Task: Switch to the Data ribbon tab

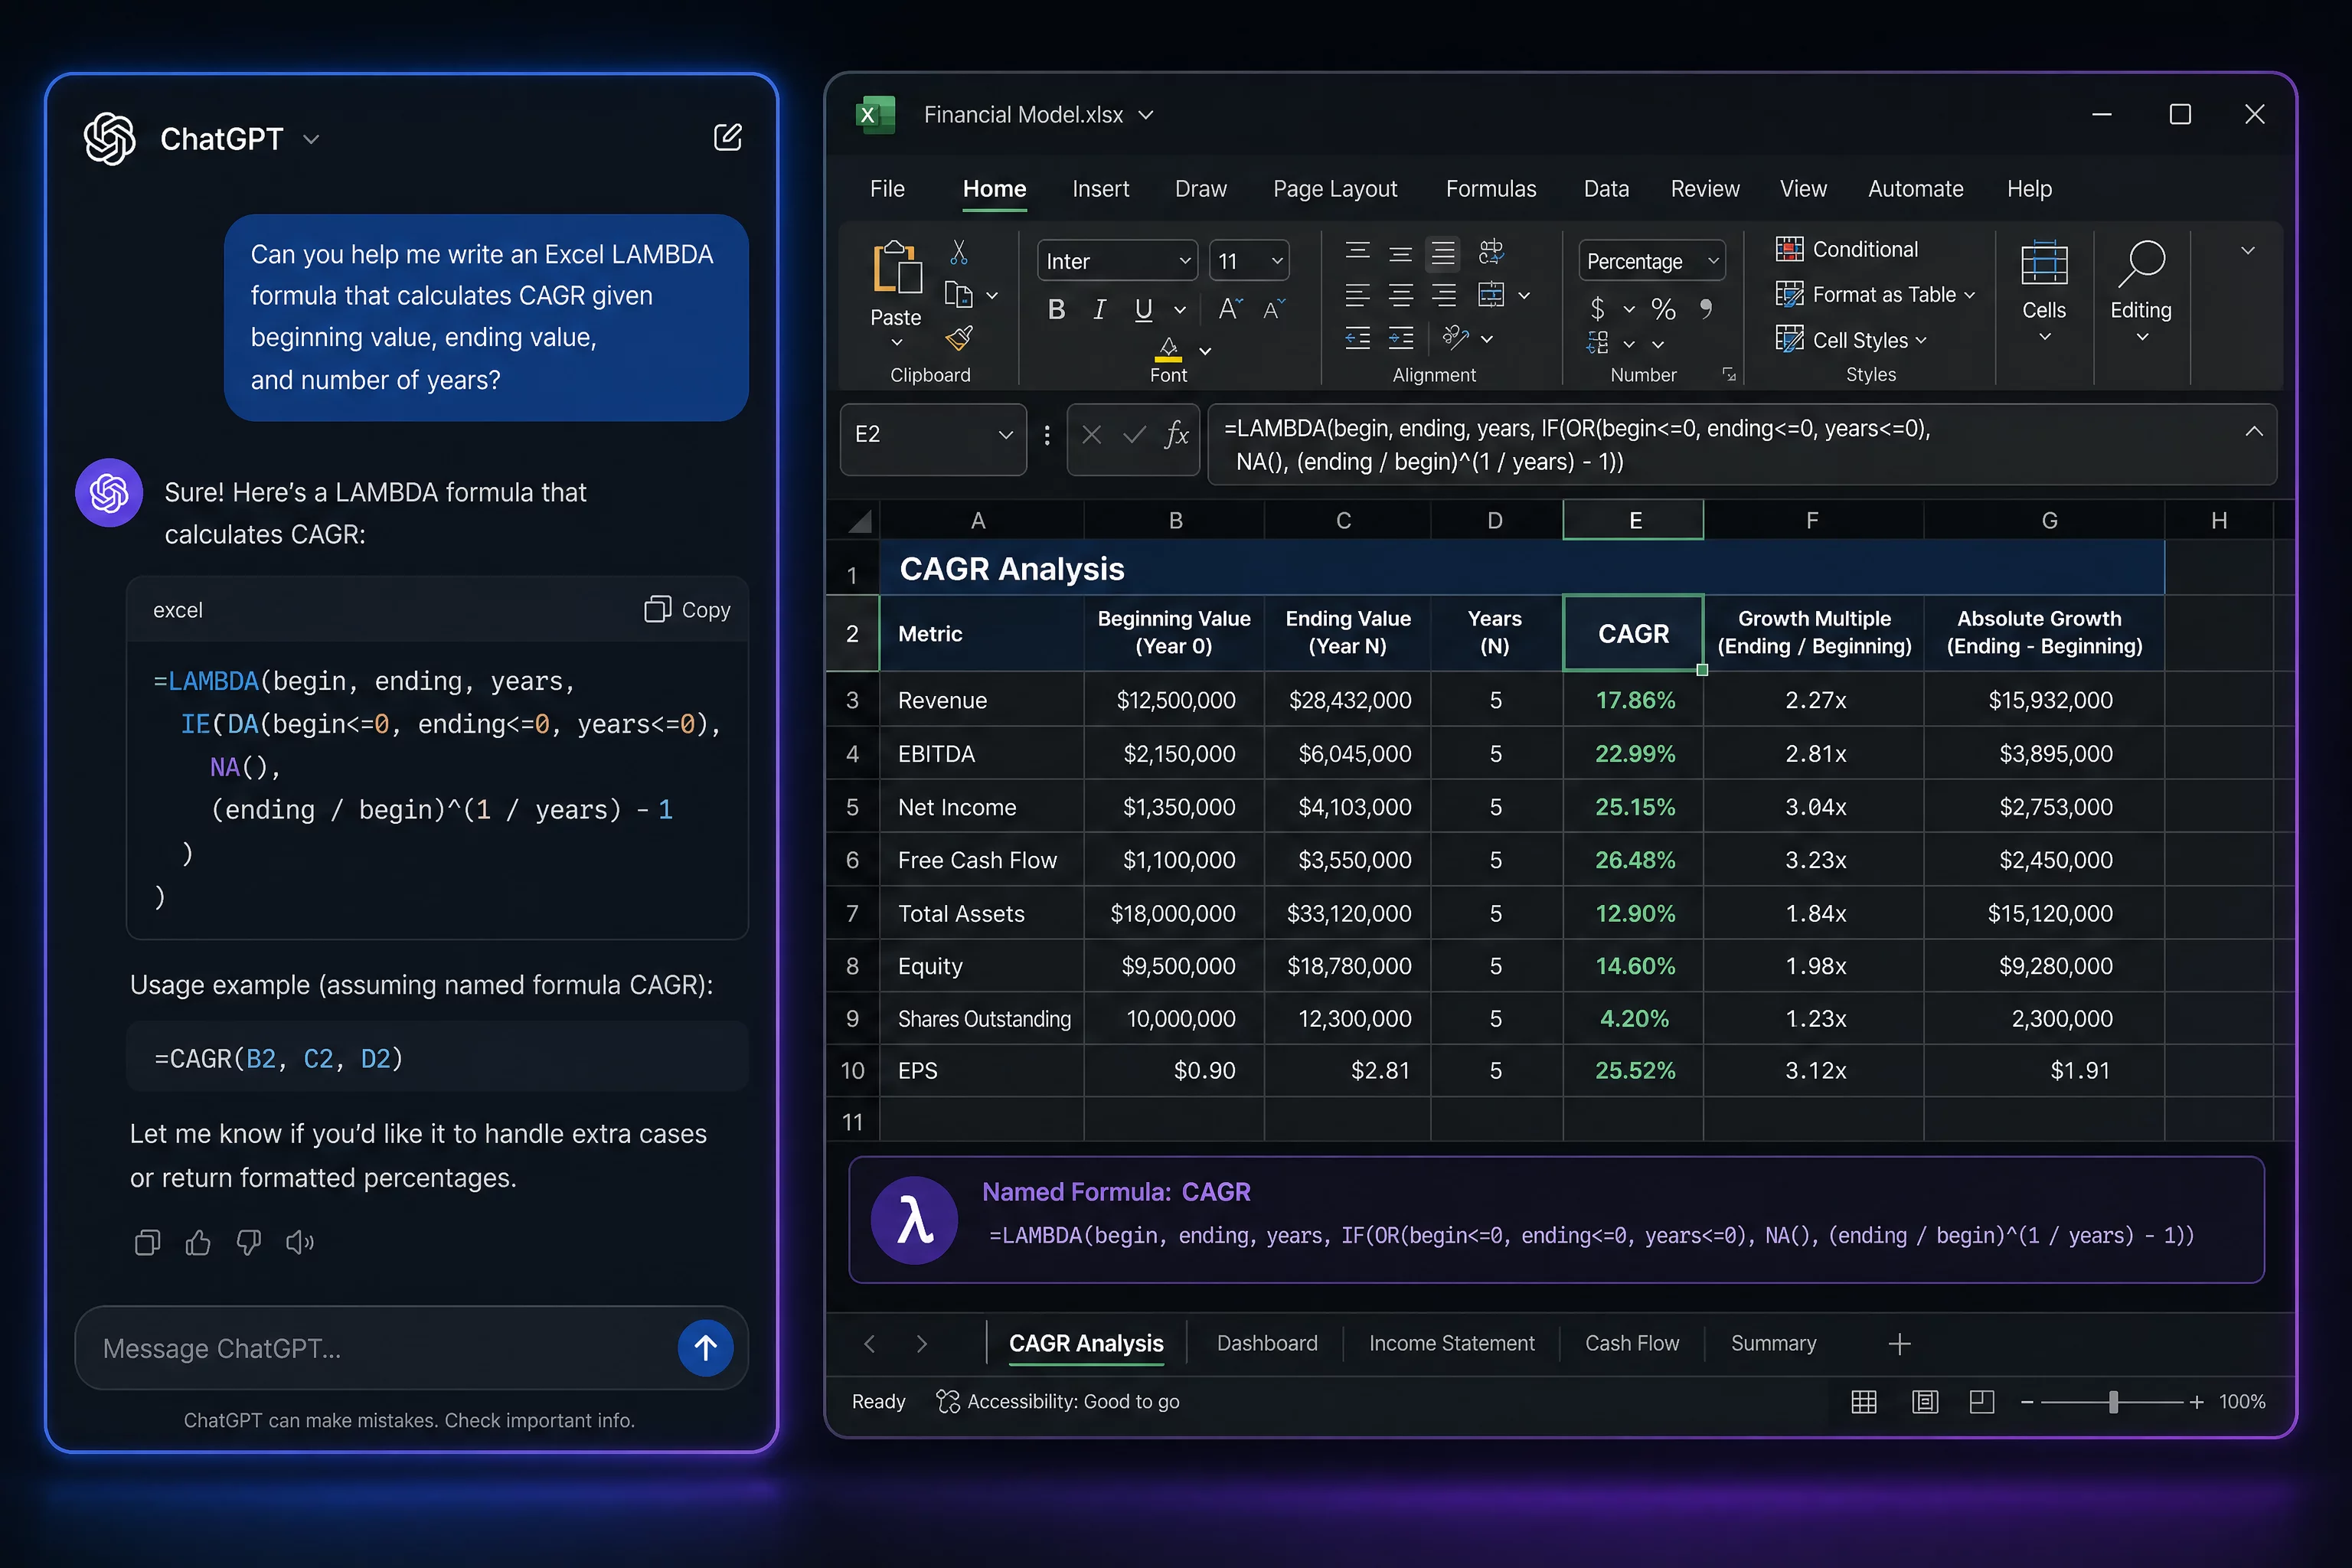Action: click(x=1606, y=189)
